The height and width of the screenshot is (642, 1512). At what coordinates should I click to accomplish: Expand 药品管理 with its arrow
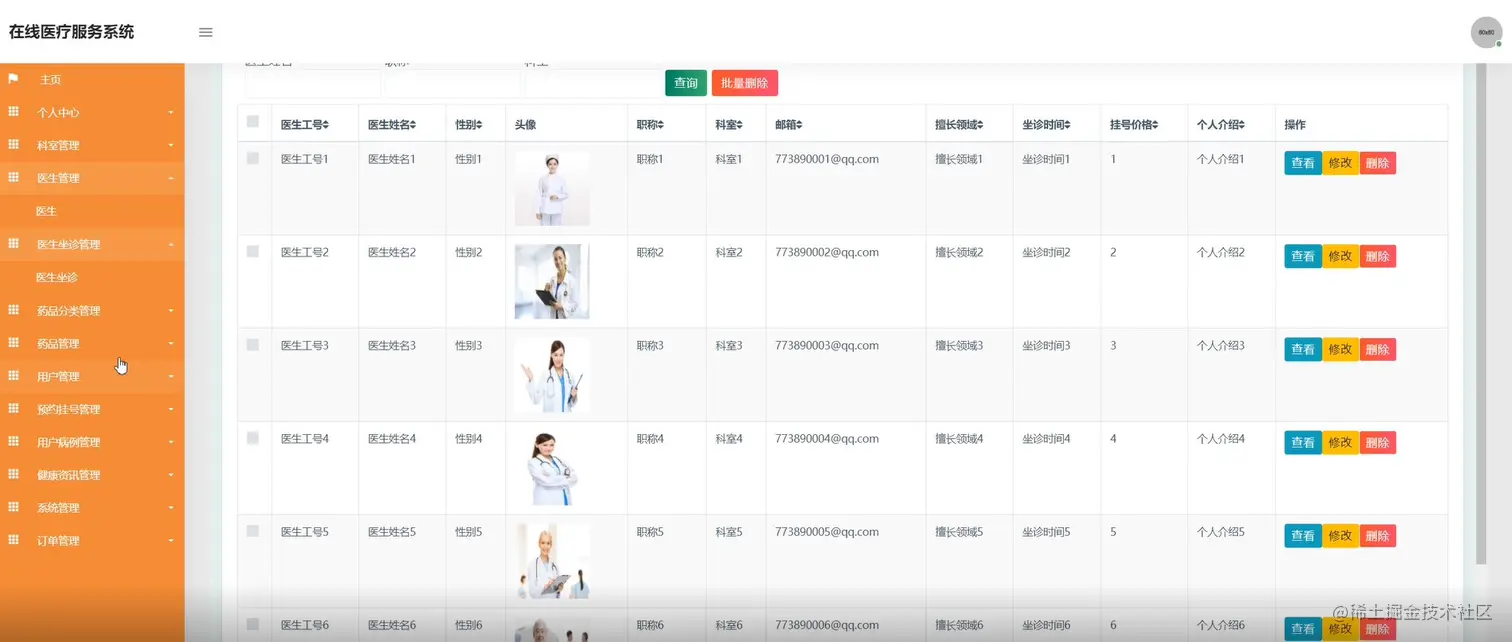click(171, 344)
